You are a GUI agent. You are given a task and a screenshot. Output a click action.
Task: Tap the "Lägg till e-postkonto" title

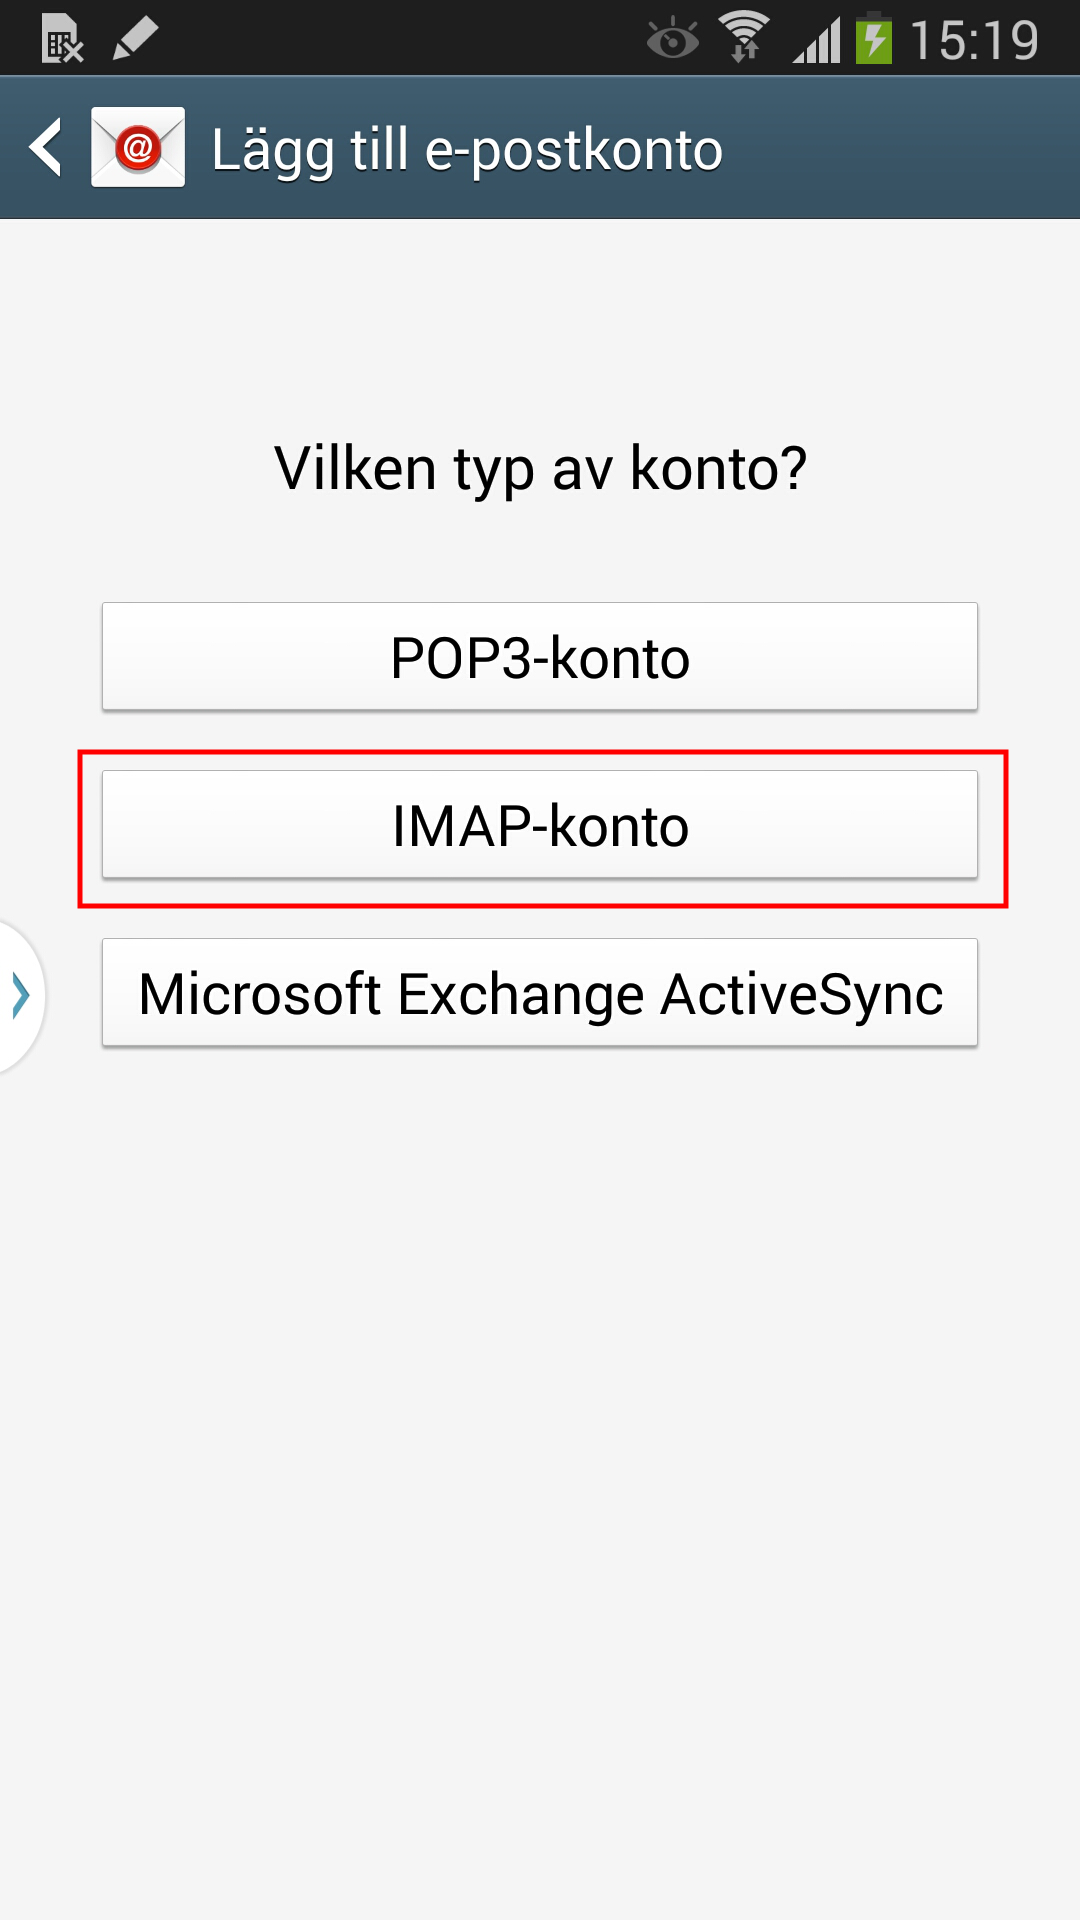tap(467, 150)
